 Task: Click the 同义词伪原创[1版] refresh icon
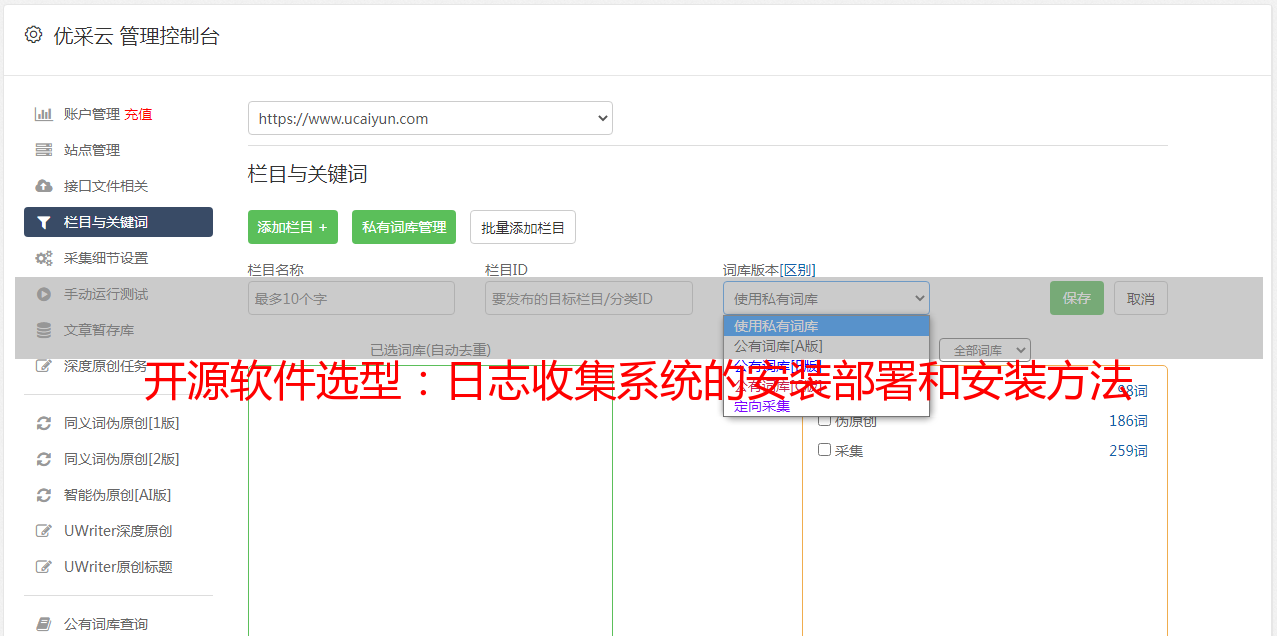coord(44,423)
